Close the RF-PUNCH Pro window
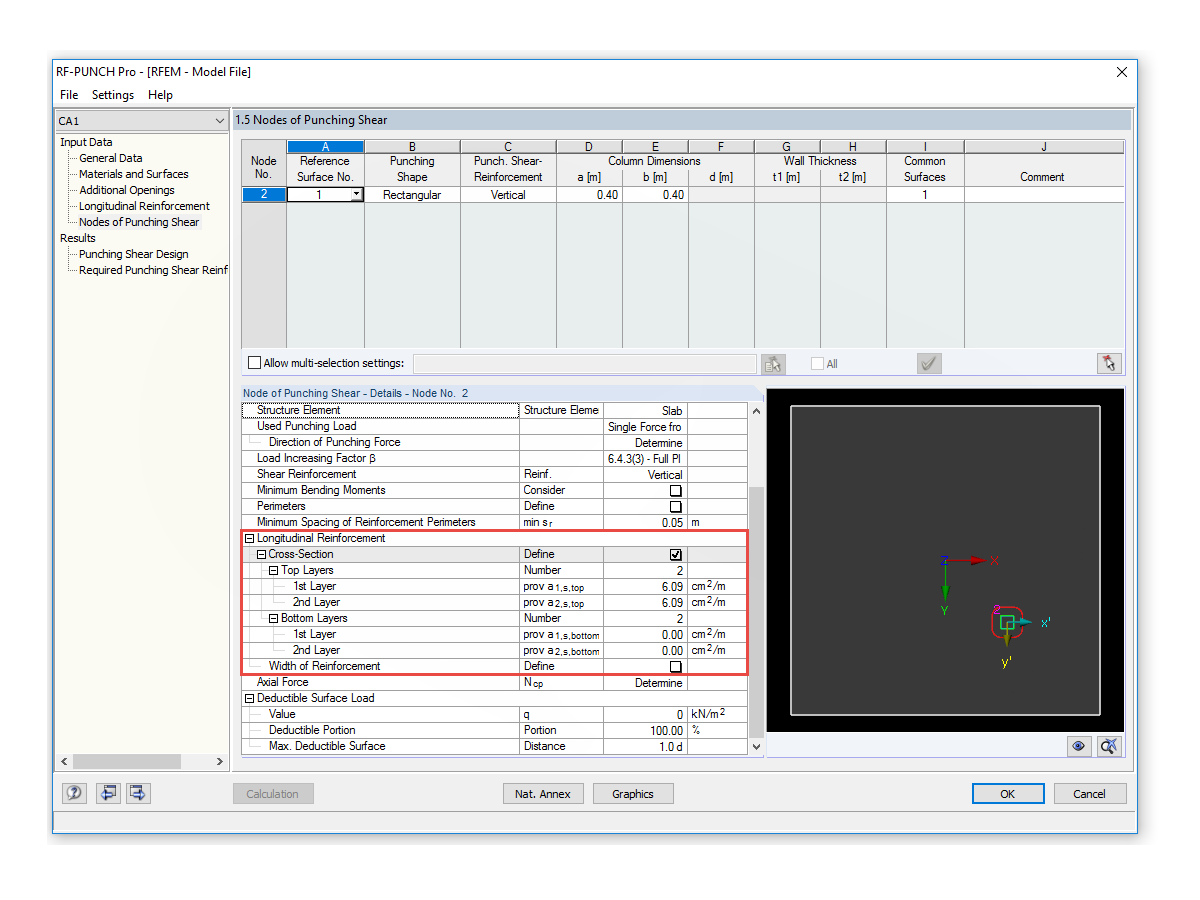Viewport: 1200px width, 900px height. tap(1121, 72)
